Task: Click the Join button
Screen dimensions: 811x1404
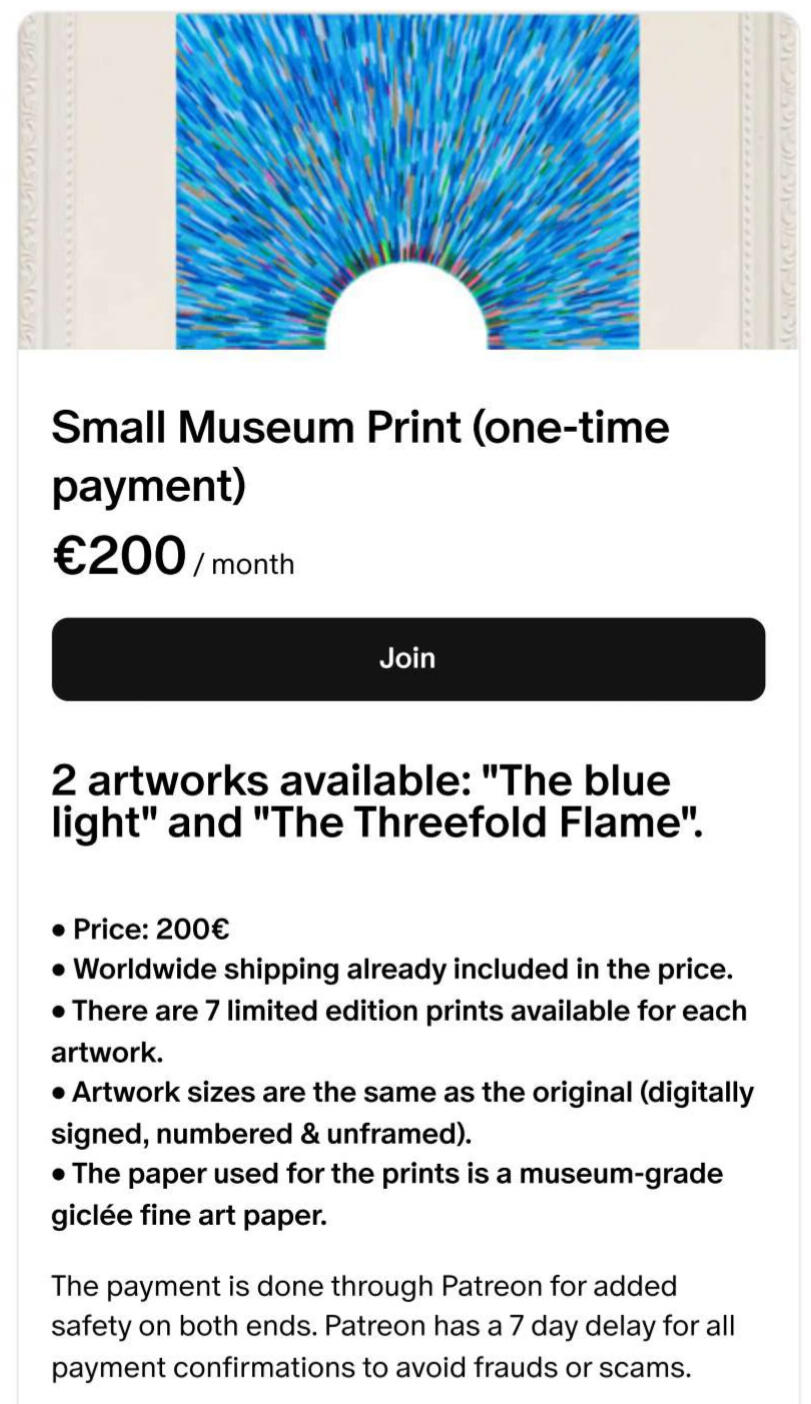Action: click(x=408, y=658)
